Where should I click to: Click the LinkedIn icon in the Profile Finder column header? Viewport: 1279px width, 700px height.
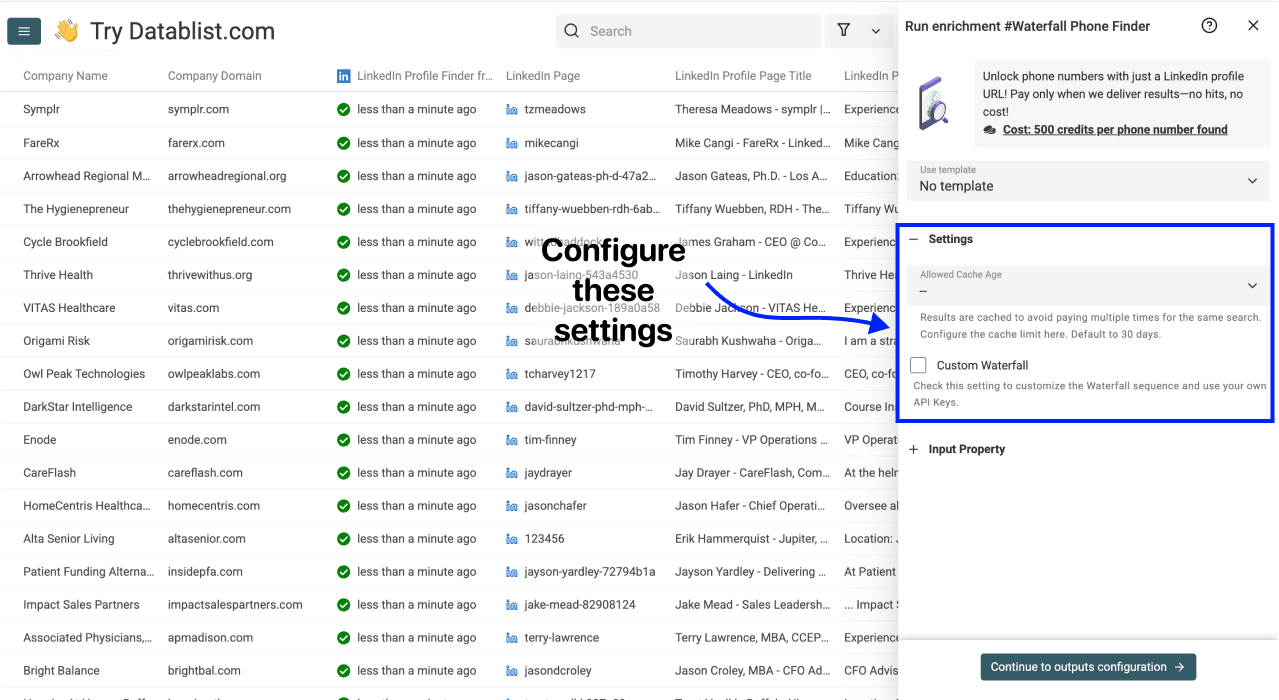tap(343, 75)
